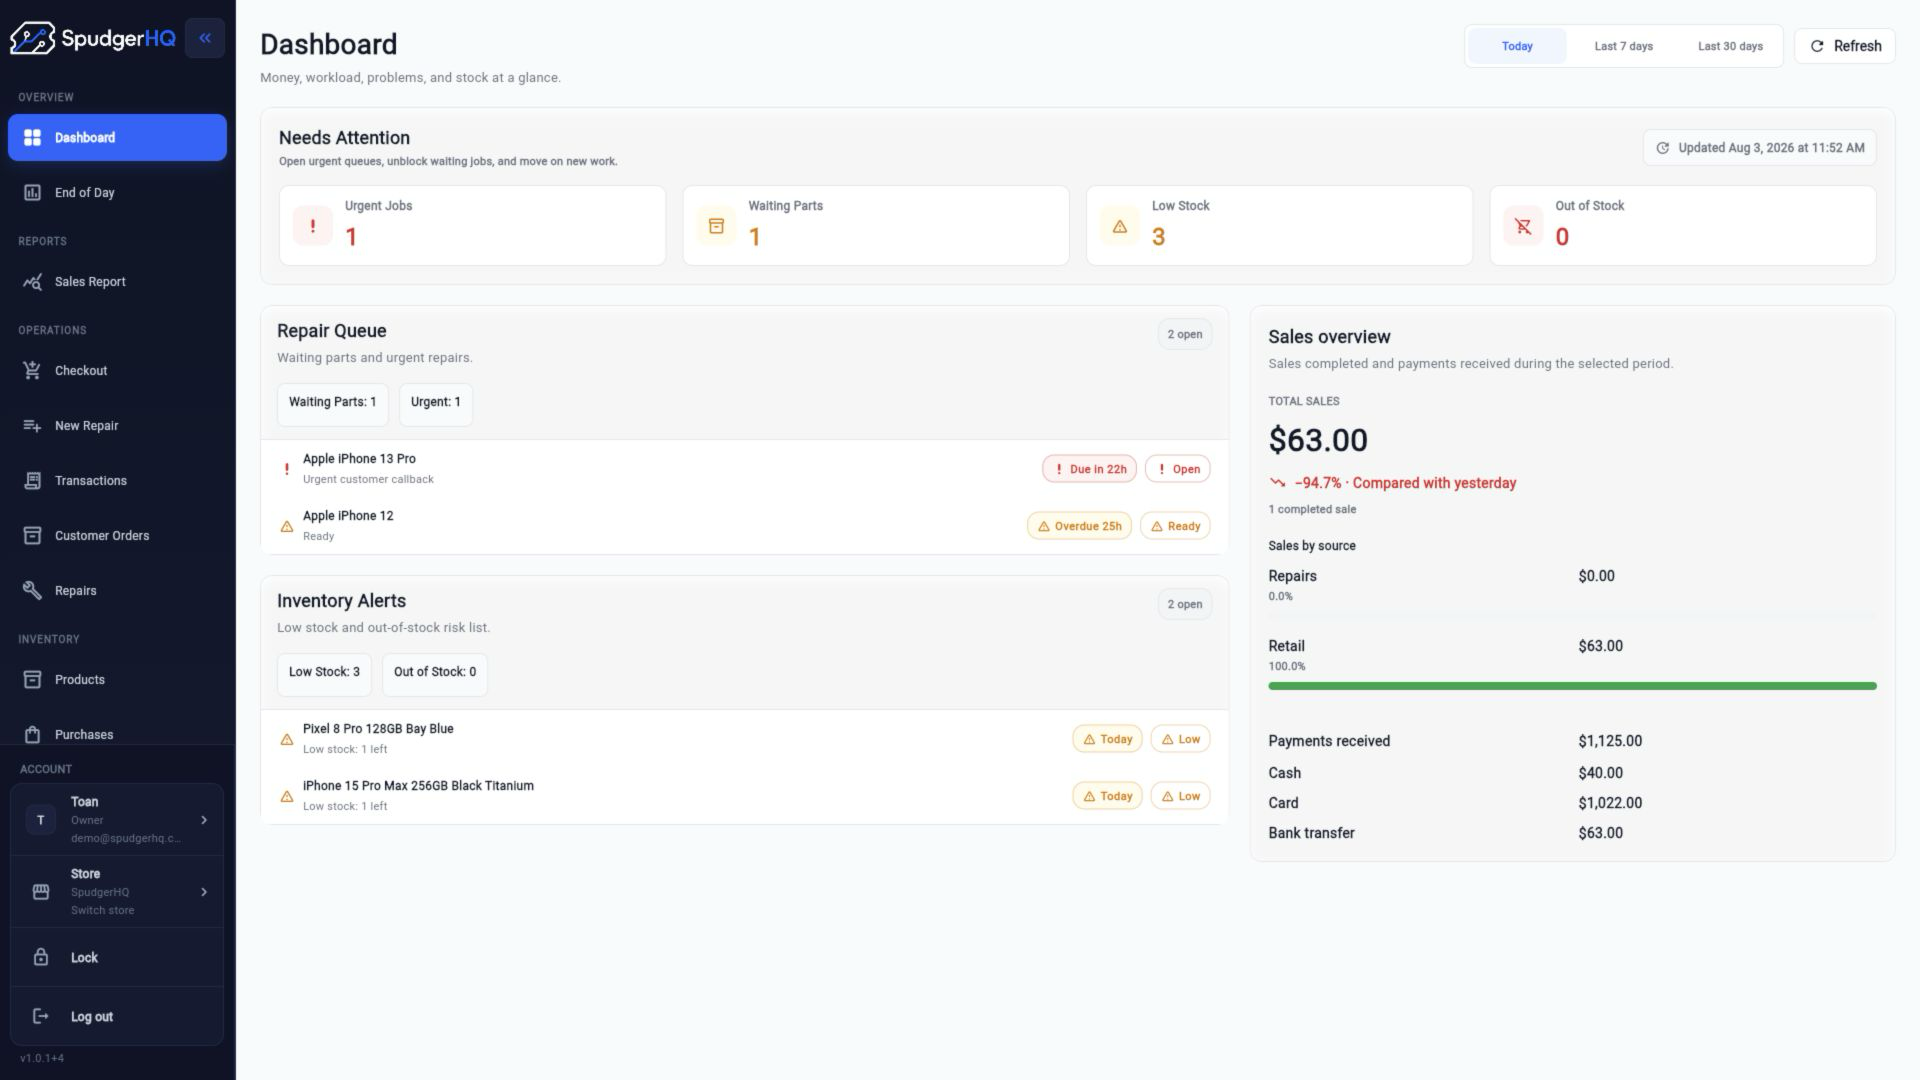This screenshot has height=1080, width=1920.
Task: Click the Refresh button label
Action: click(x=1857, y=46)
